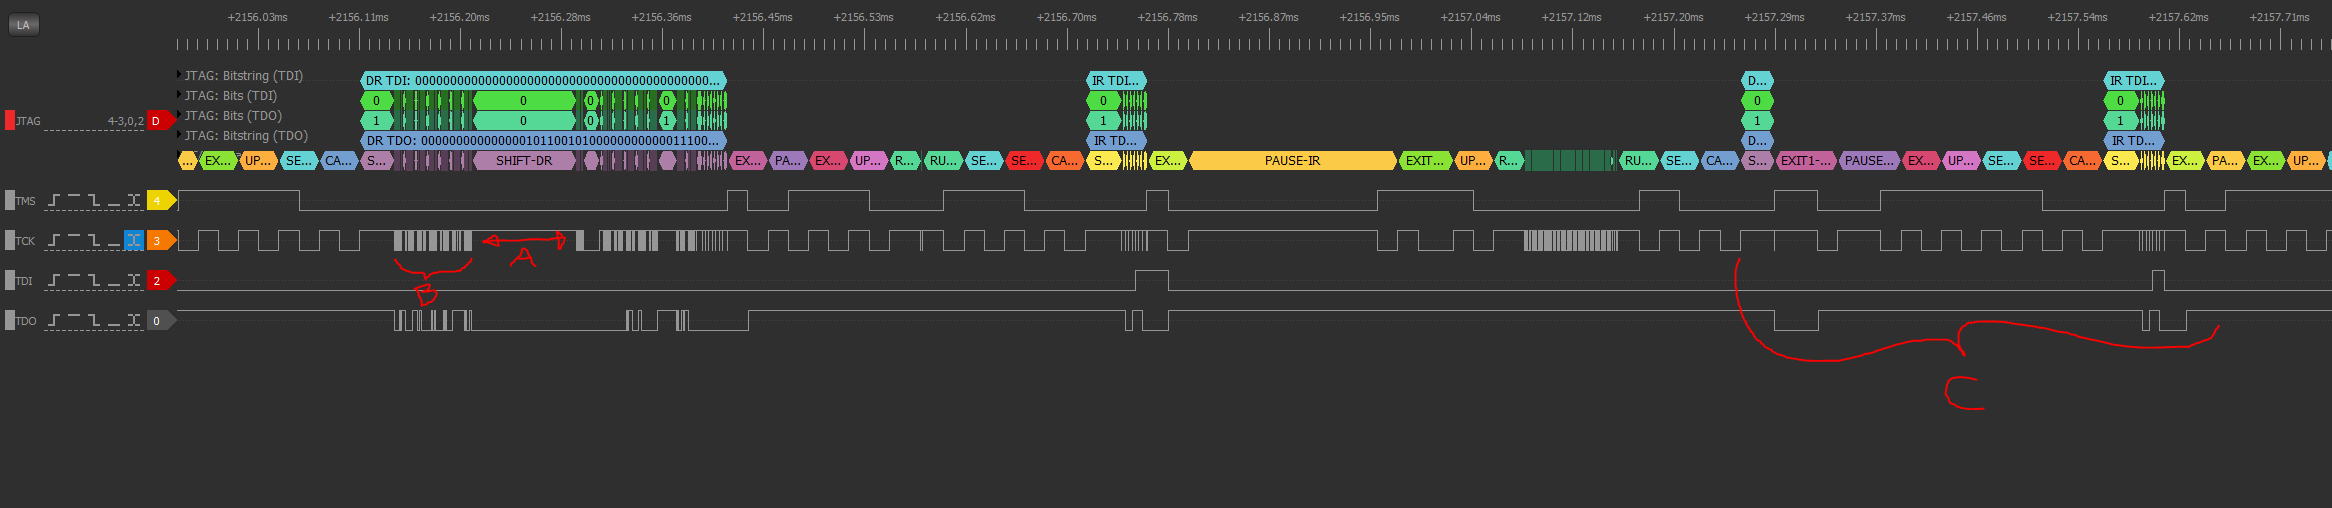
Task: Click the DR TDI bitstring annotation
Action: pos(543,81)
